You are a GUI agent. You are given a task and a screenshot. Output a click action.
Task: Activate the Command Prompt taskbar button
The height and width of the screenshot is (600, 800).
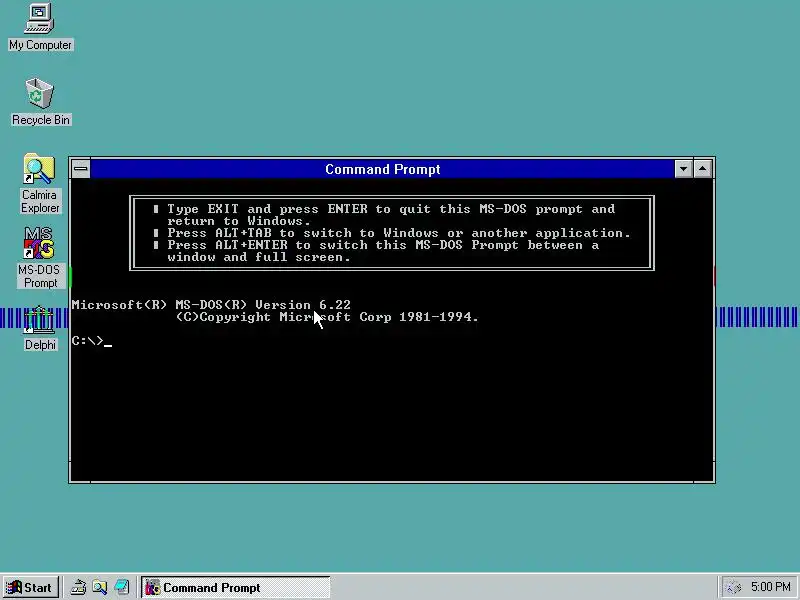[235, 588]
